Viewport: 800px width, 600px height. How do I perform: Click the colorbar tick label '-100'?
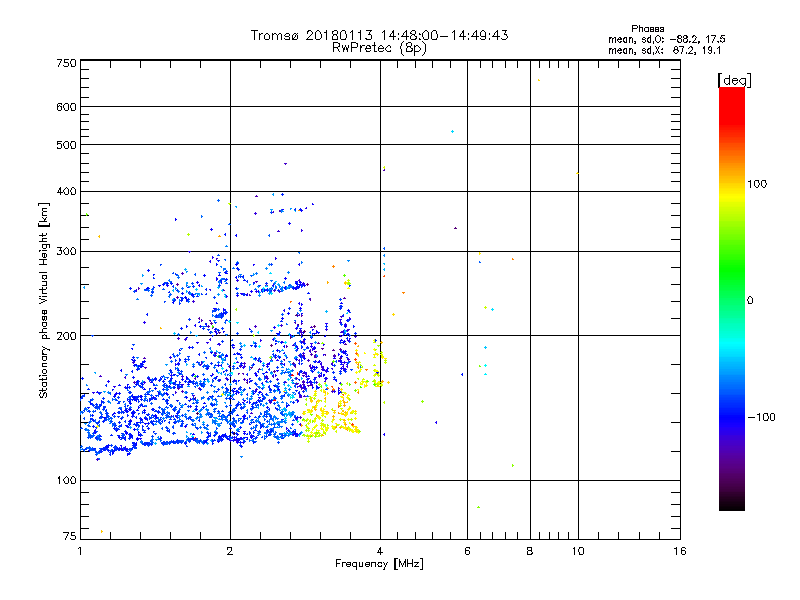761,417
